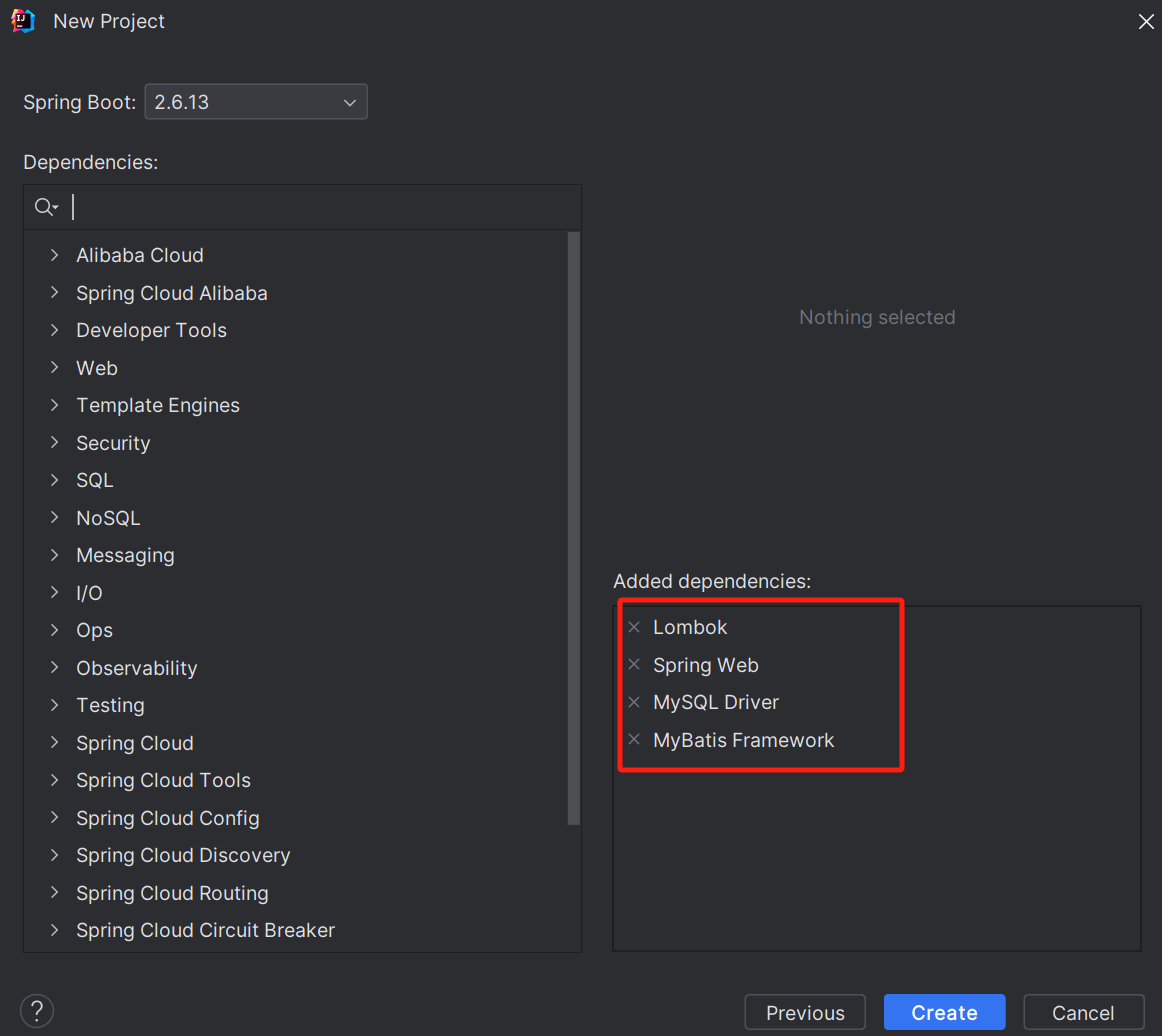Expand the Spring Cloud category chevron
Image resolution: width=1162 pixels, height=1036 pixels.
tap(54, 742)
